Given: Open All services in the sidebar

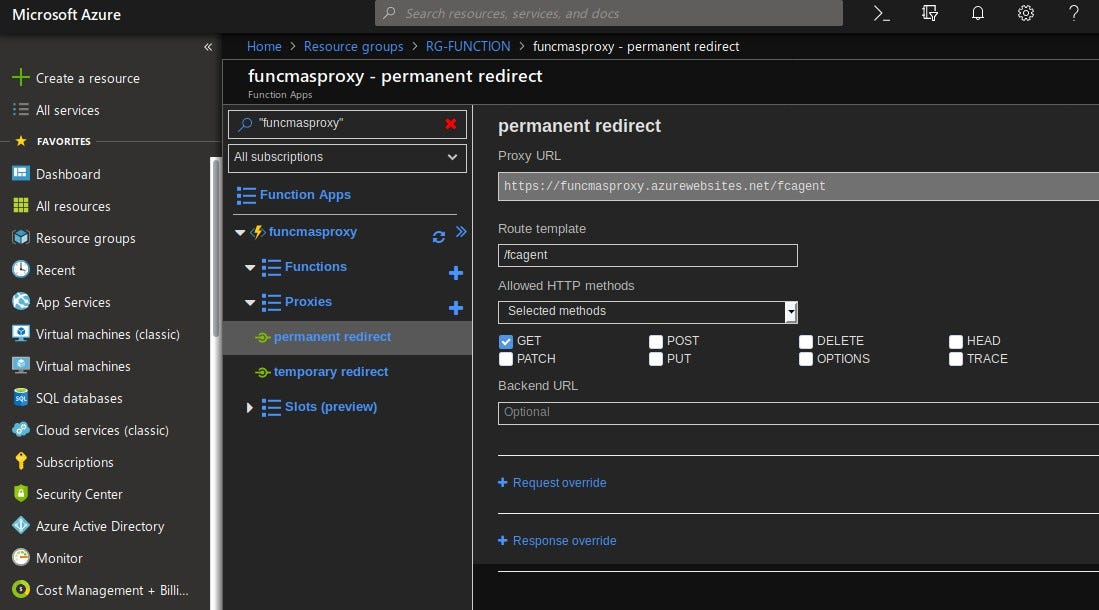Looking at the screenshot, I should click(67, 110).
